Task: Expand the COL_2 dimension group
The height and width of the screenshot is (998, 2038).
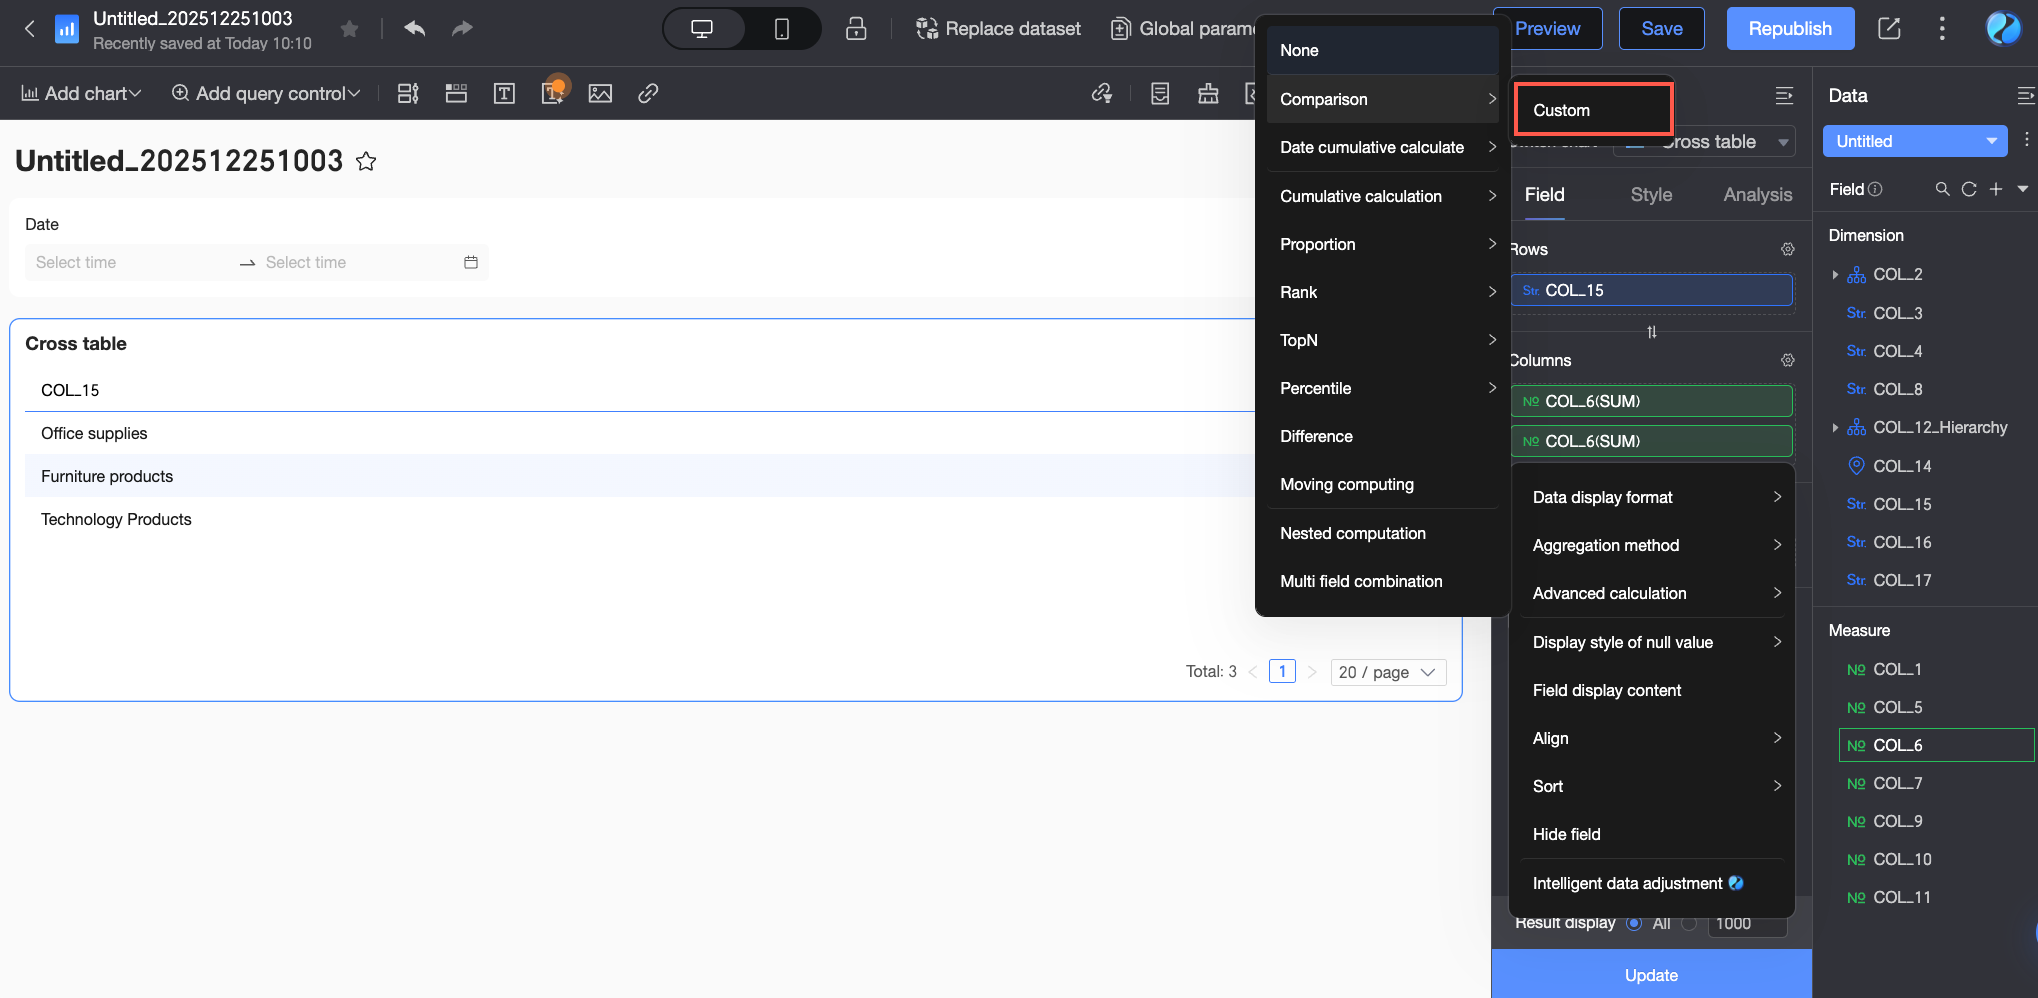Action: coord(1835,274)
